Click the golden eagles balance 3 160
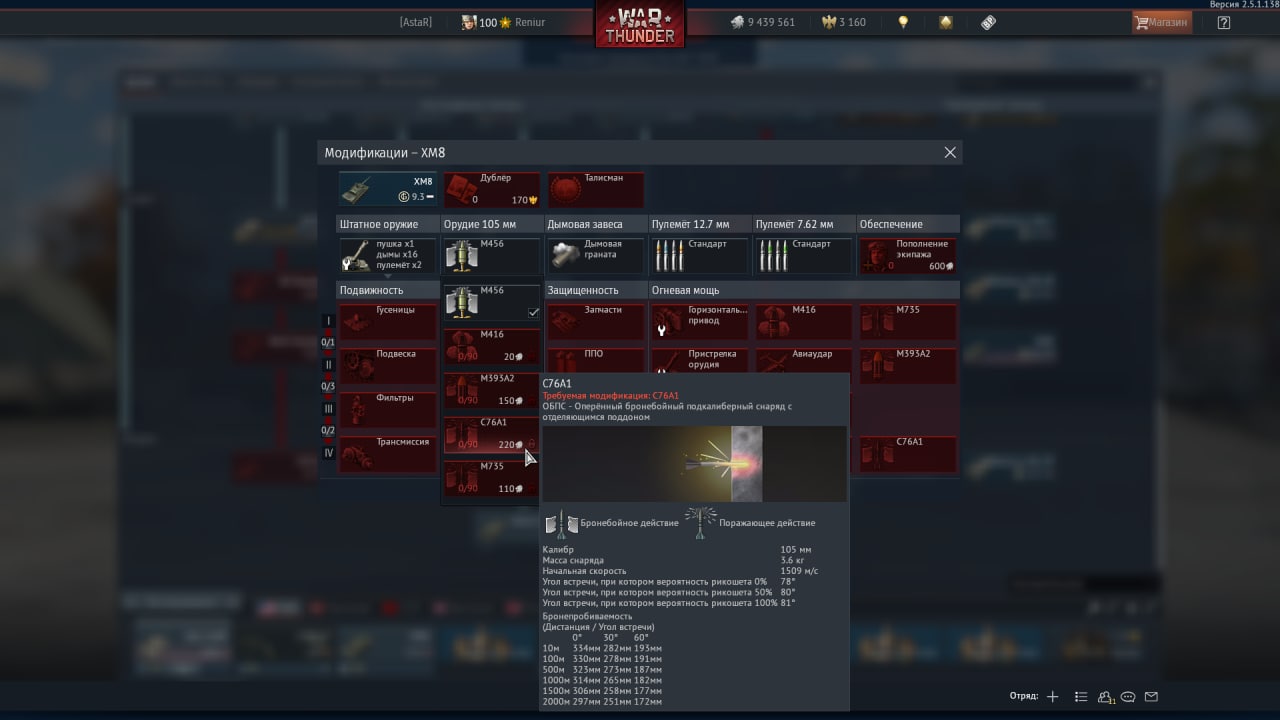This screenshot has width=1280, height=720. (x=844, y=22)
